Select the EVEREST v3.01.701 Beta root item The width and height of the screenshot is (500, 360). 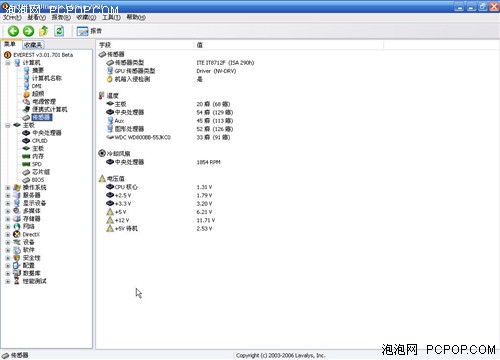(x=43, y=55)
